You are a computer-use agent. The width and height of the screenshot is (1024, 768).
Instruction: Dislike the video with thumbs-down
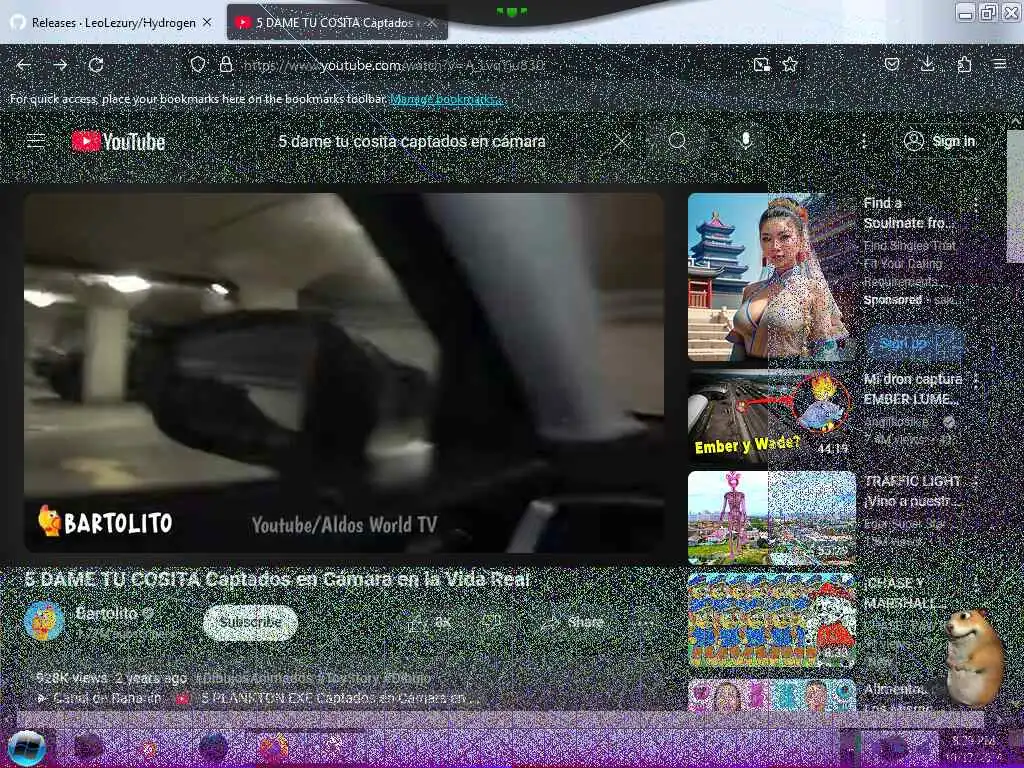coord(491,622)
